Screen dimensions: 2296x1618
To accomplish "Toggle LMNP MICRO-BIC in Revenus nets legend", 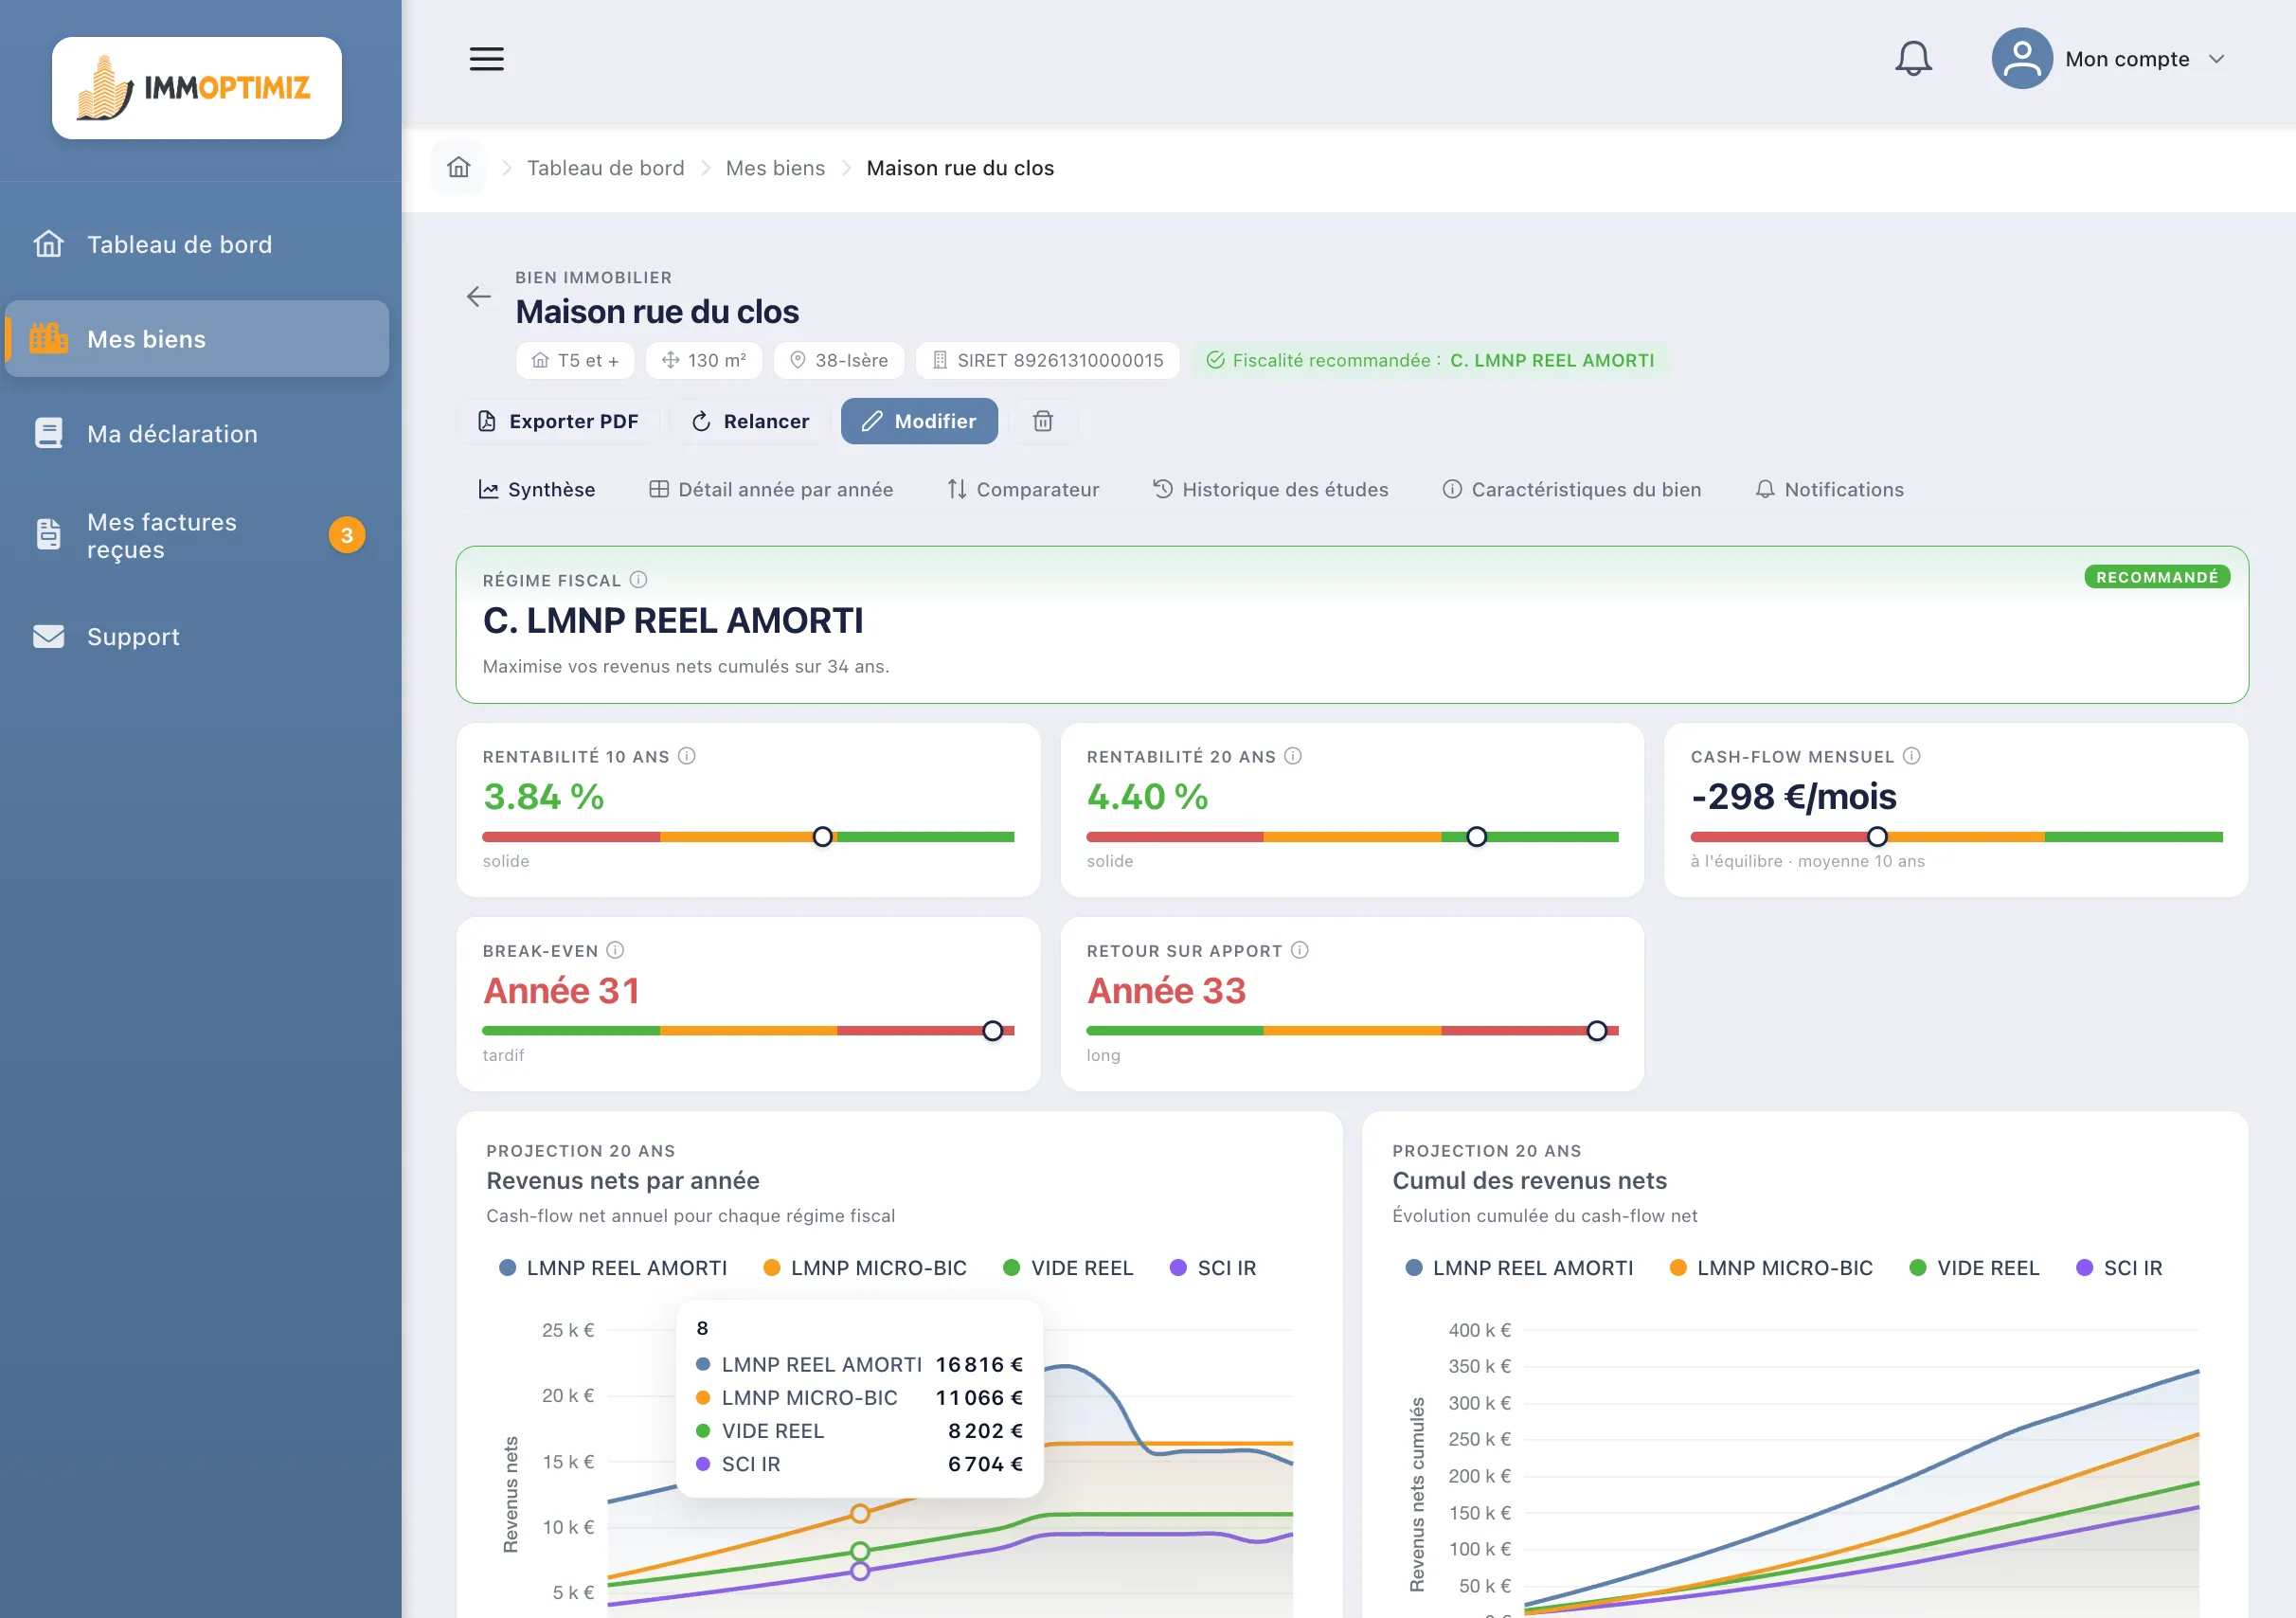I will (865, 1268).
